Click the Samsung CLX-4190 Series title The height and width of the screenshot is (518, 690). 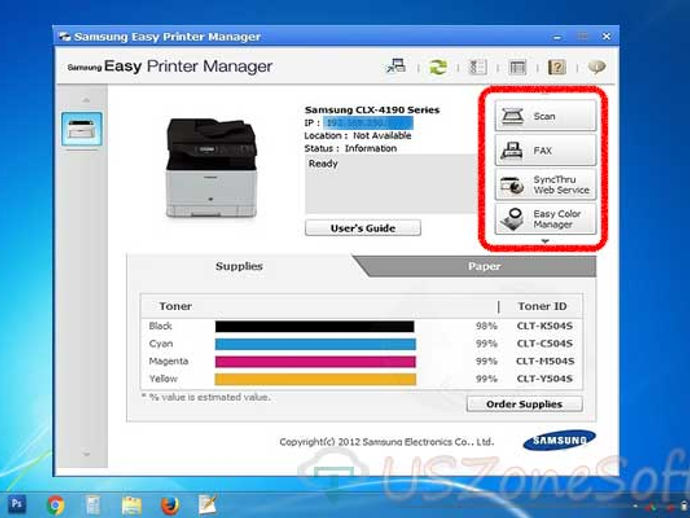[x=372, y=110]
